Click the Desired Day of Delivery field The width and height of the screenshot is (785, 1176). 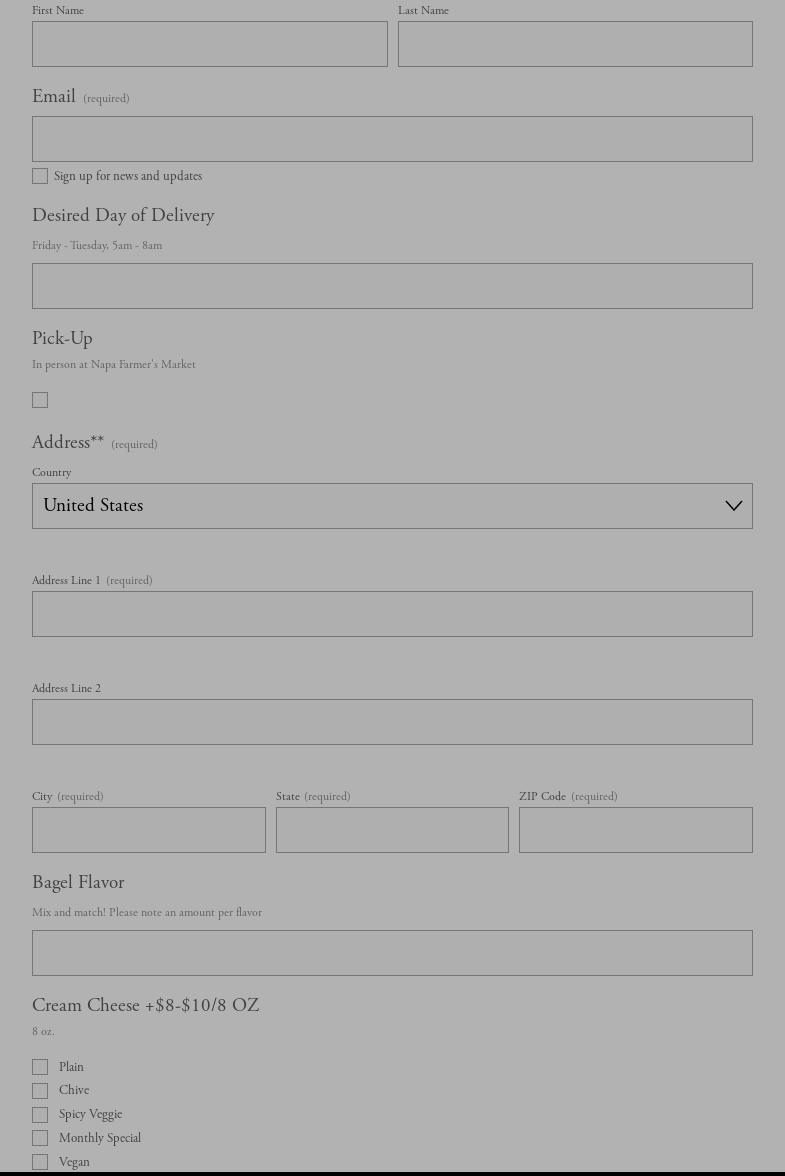pyautogui.click(x=392, y=286)
